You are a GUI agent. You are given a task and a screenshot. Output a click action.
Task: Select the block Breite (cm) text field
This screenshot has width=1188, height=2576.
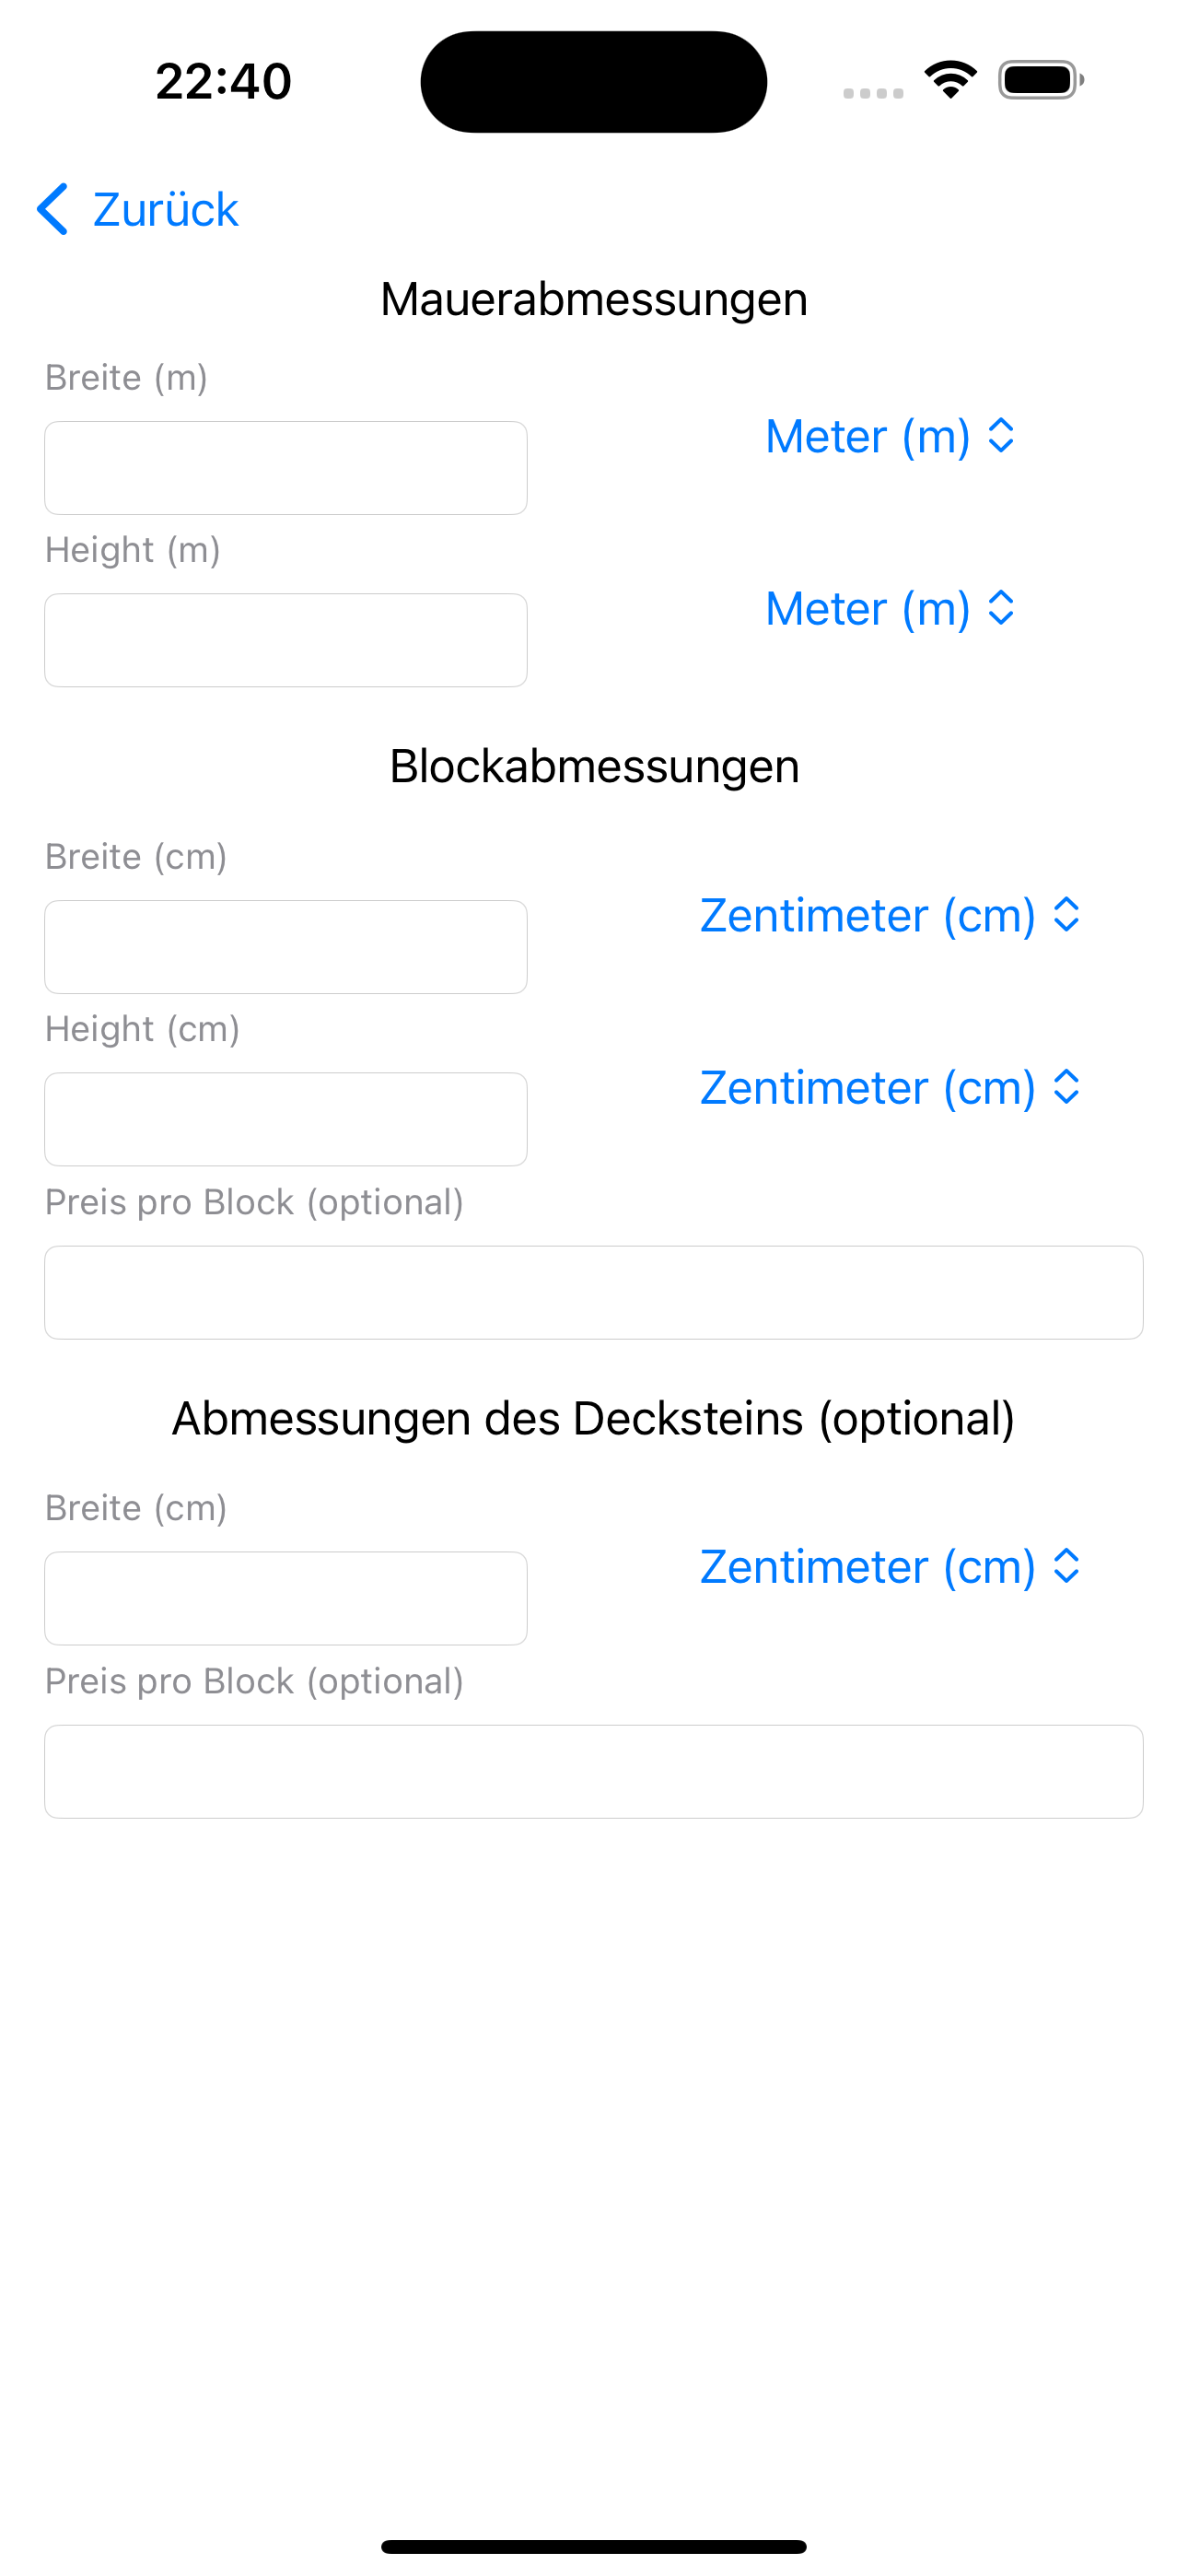(x=286, y=947)
